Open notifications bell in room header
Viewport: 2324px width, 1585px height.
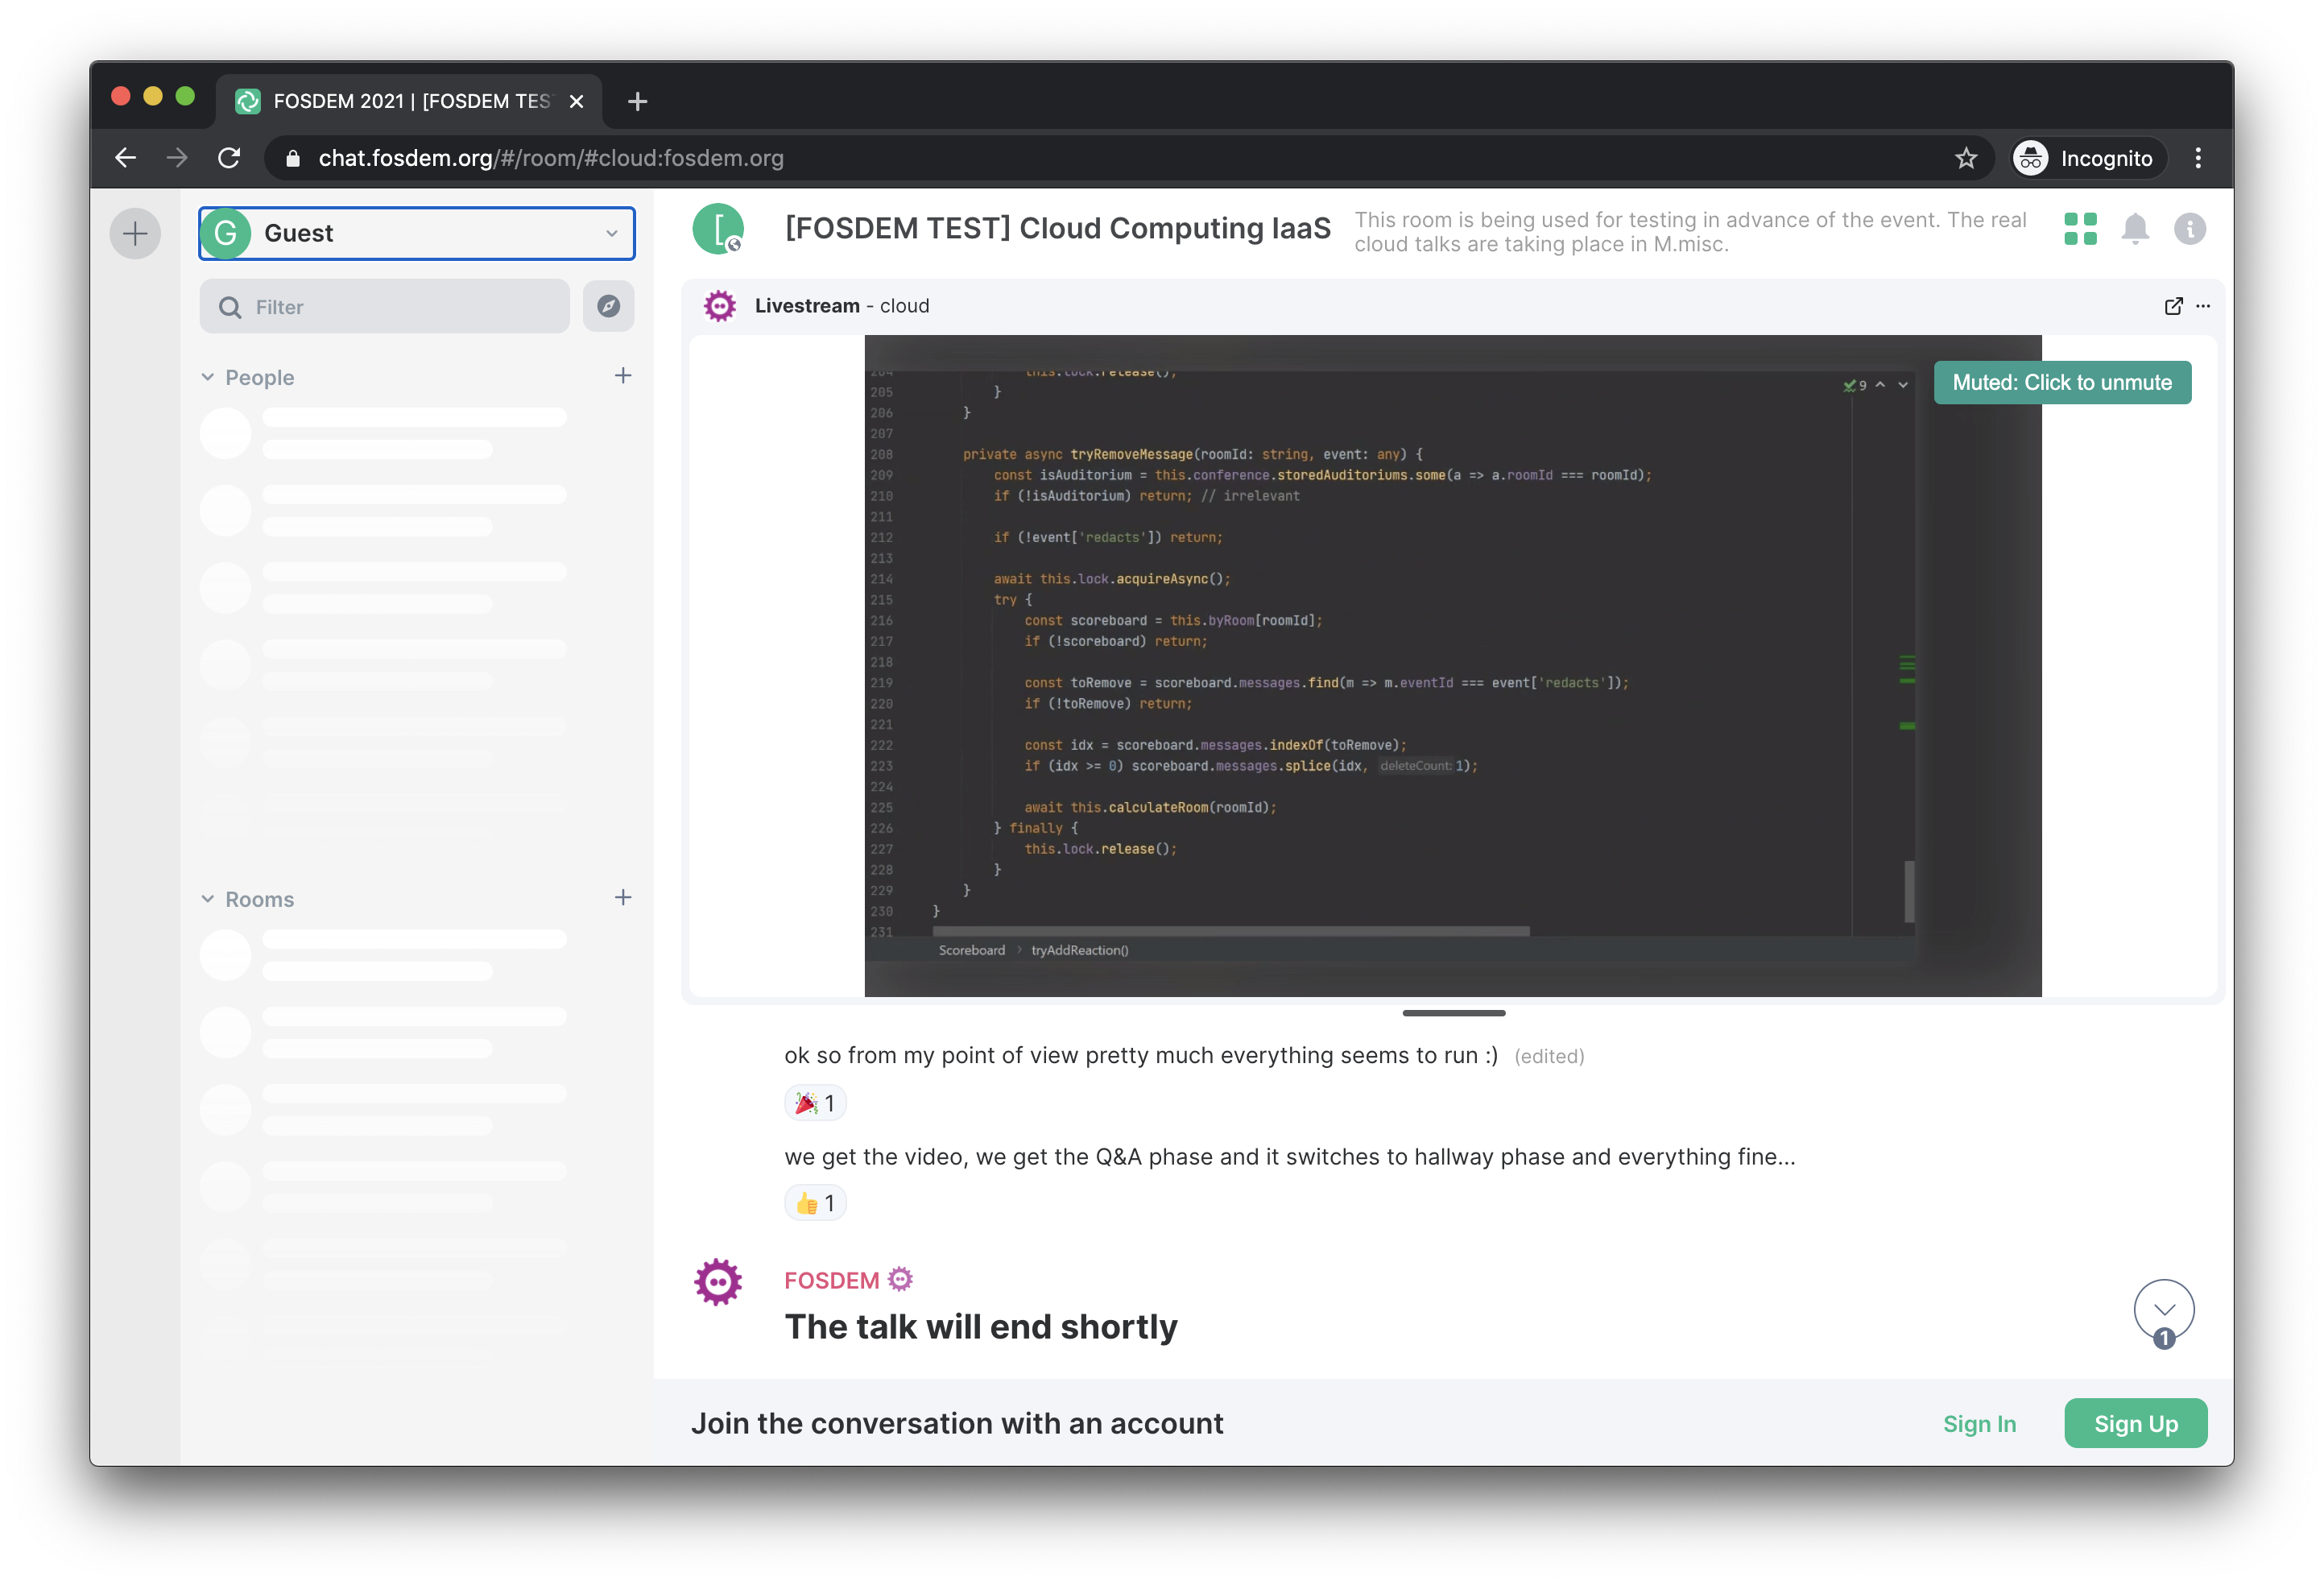tap(2135, 229)
